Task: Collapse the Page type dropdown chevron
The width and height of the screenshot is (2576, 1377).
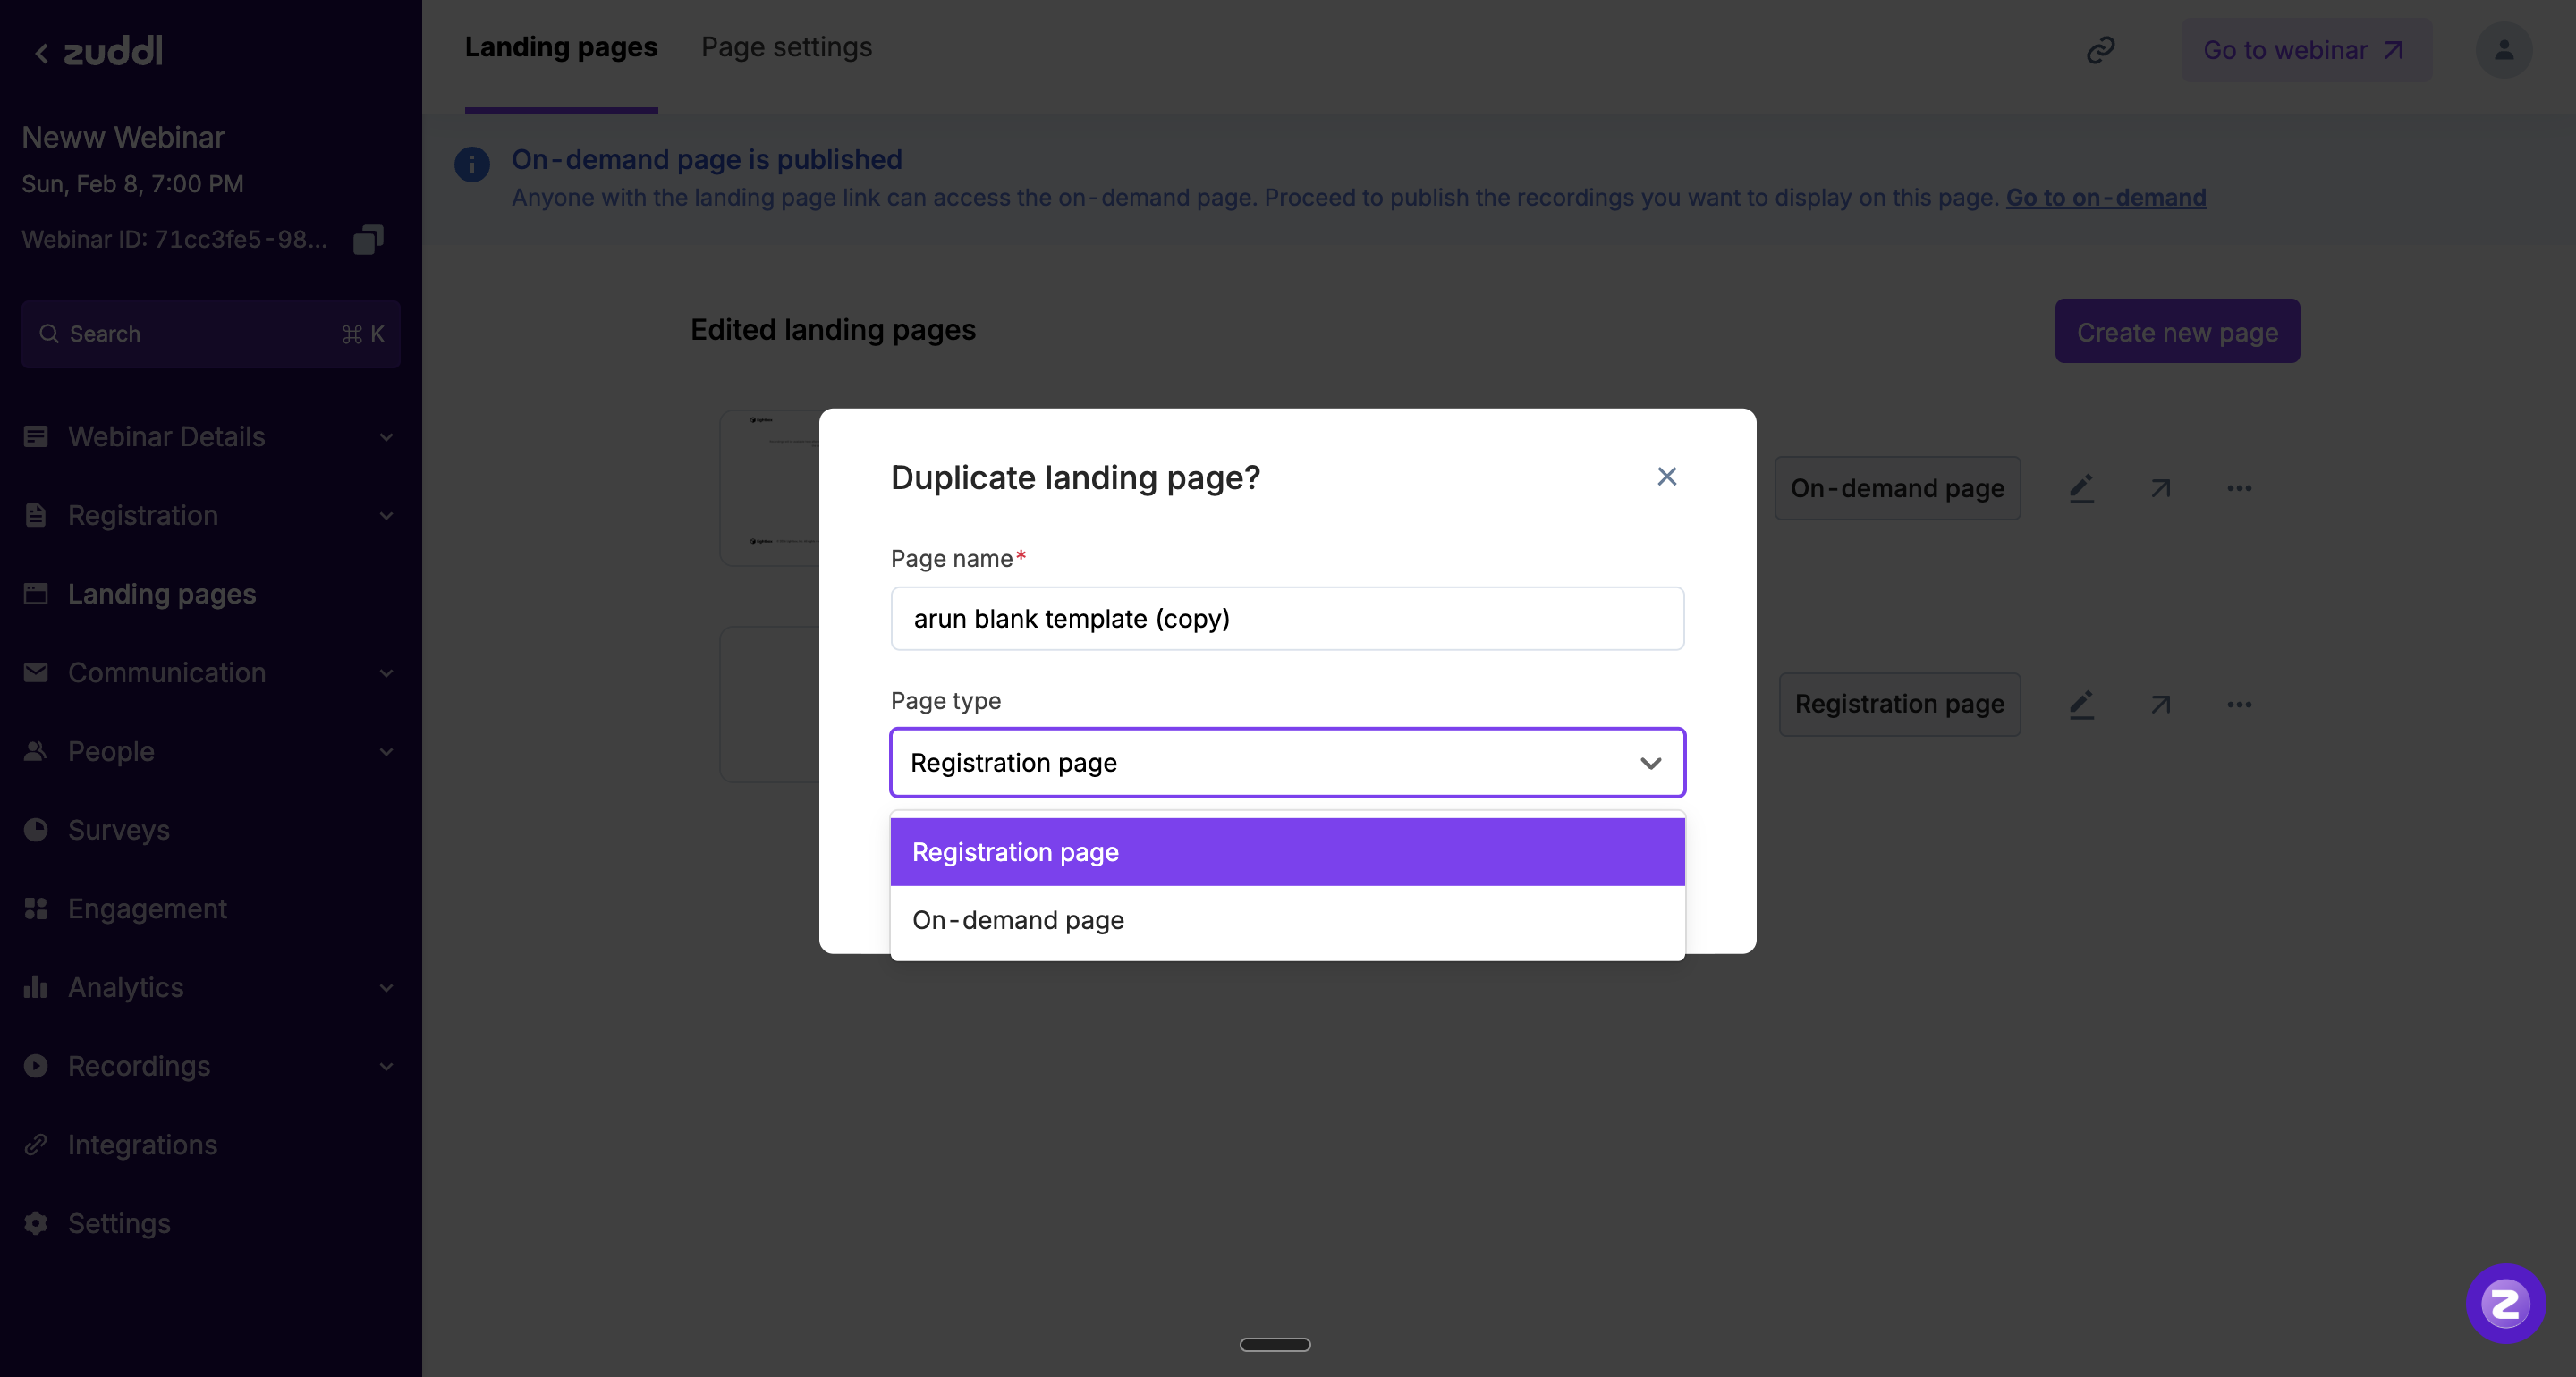Action: (1650, 763)
